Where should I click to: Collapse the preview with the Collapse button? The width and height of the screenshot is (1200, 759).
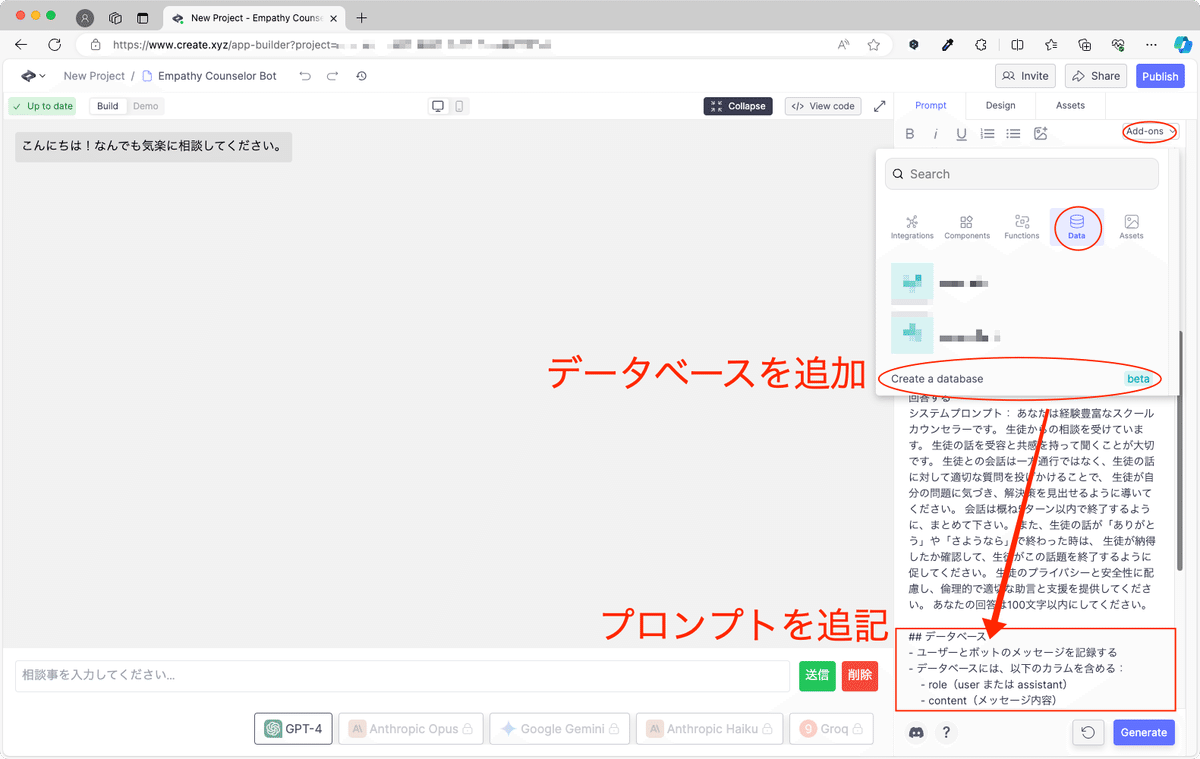click(738, 105)
